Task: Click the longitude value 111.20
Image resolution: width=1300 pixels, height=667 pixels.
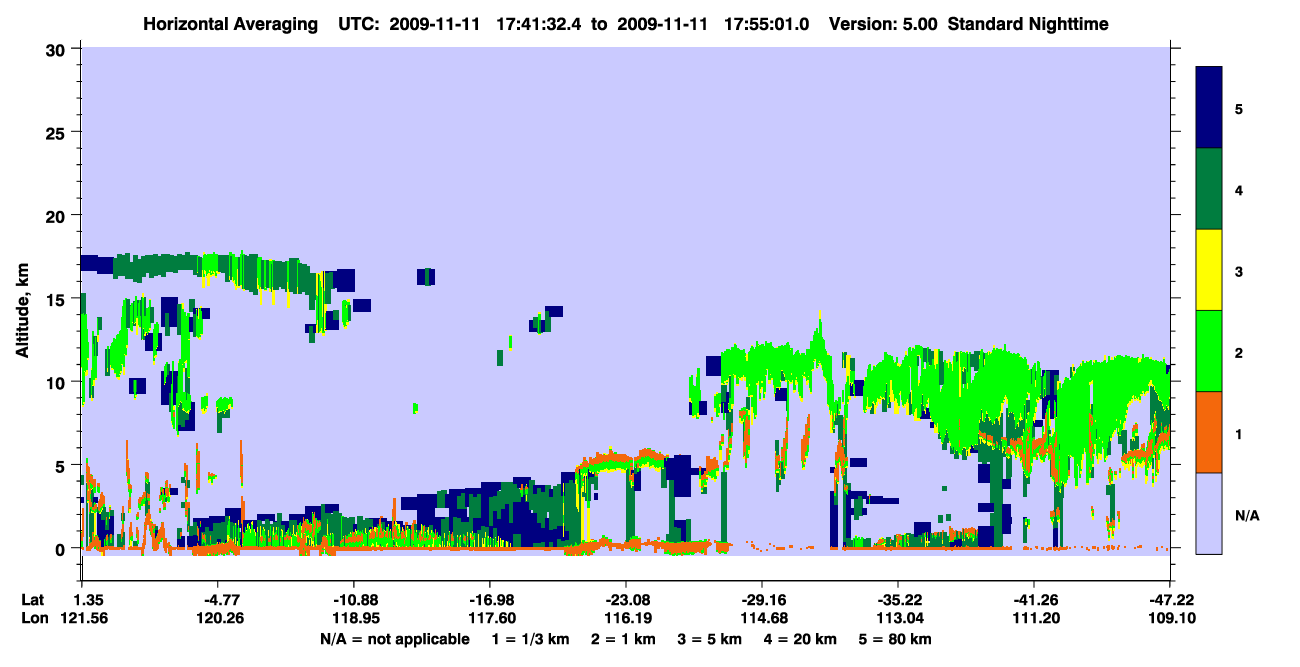Action: tap(1034, 618)
